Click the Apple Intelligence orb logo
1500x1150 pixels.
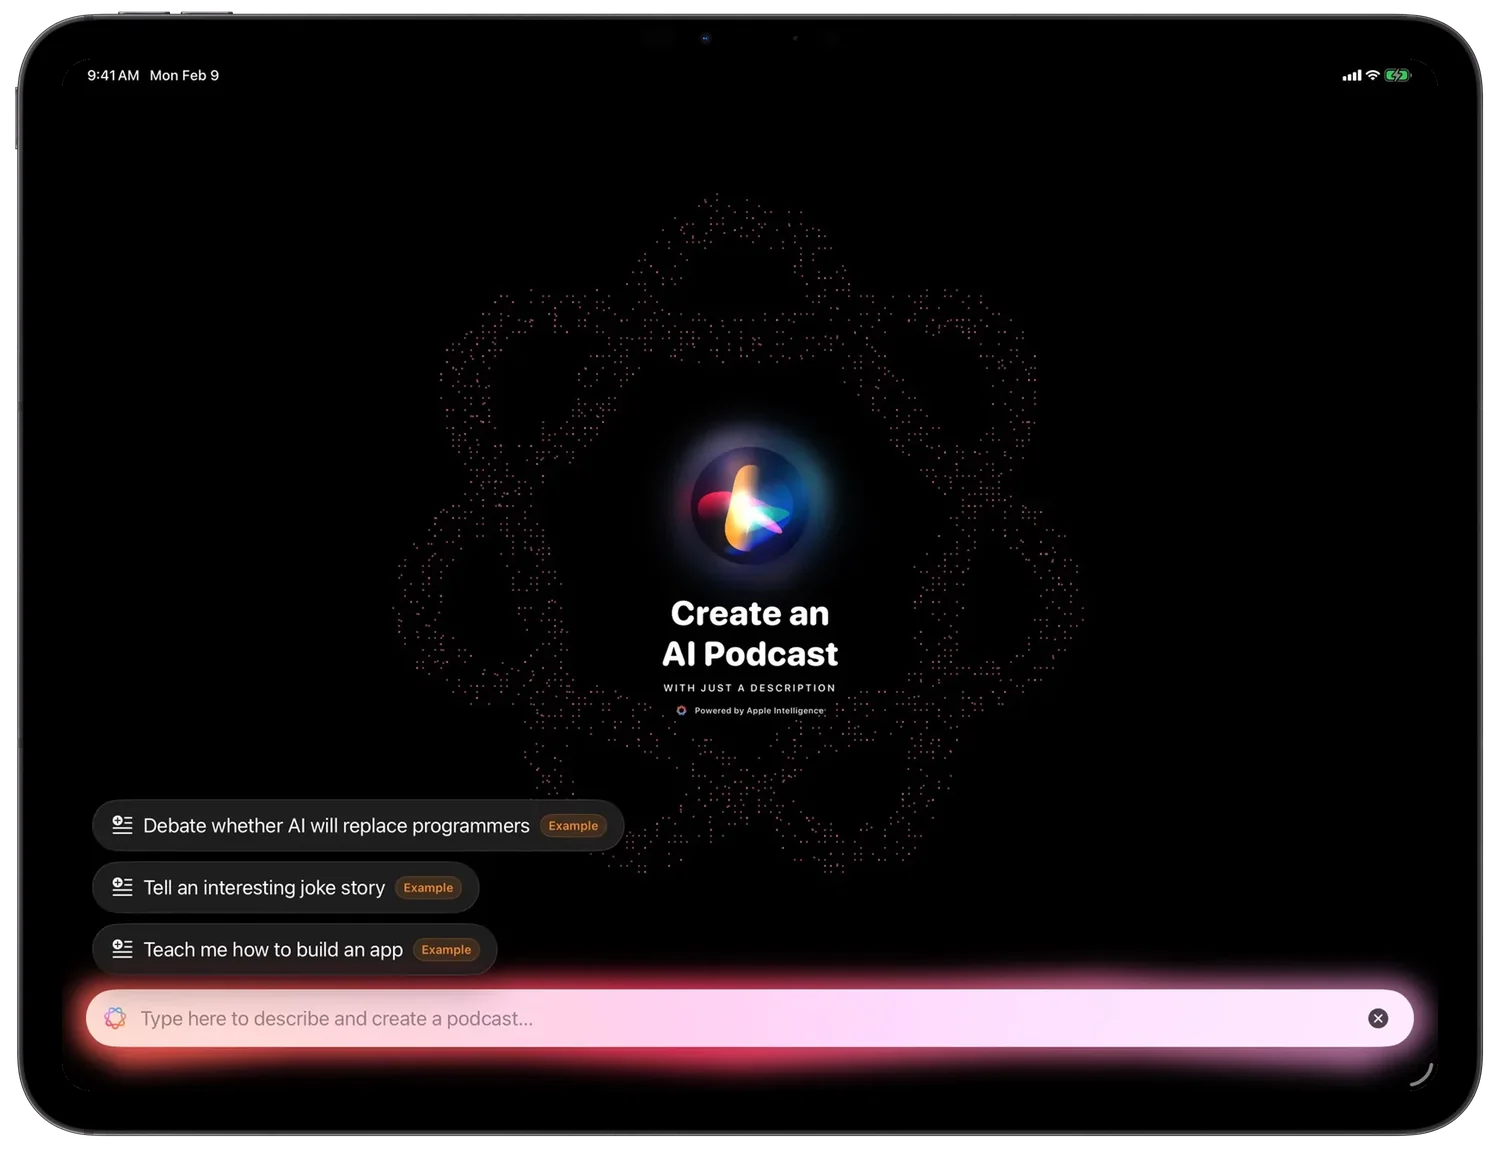750,507
